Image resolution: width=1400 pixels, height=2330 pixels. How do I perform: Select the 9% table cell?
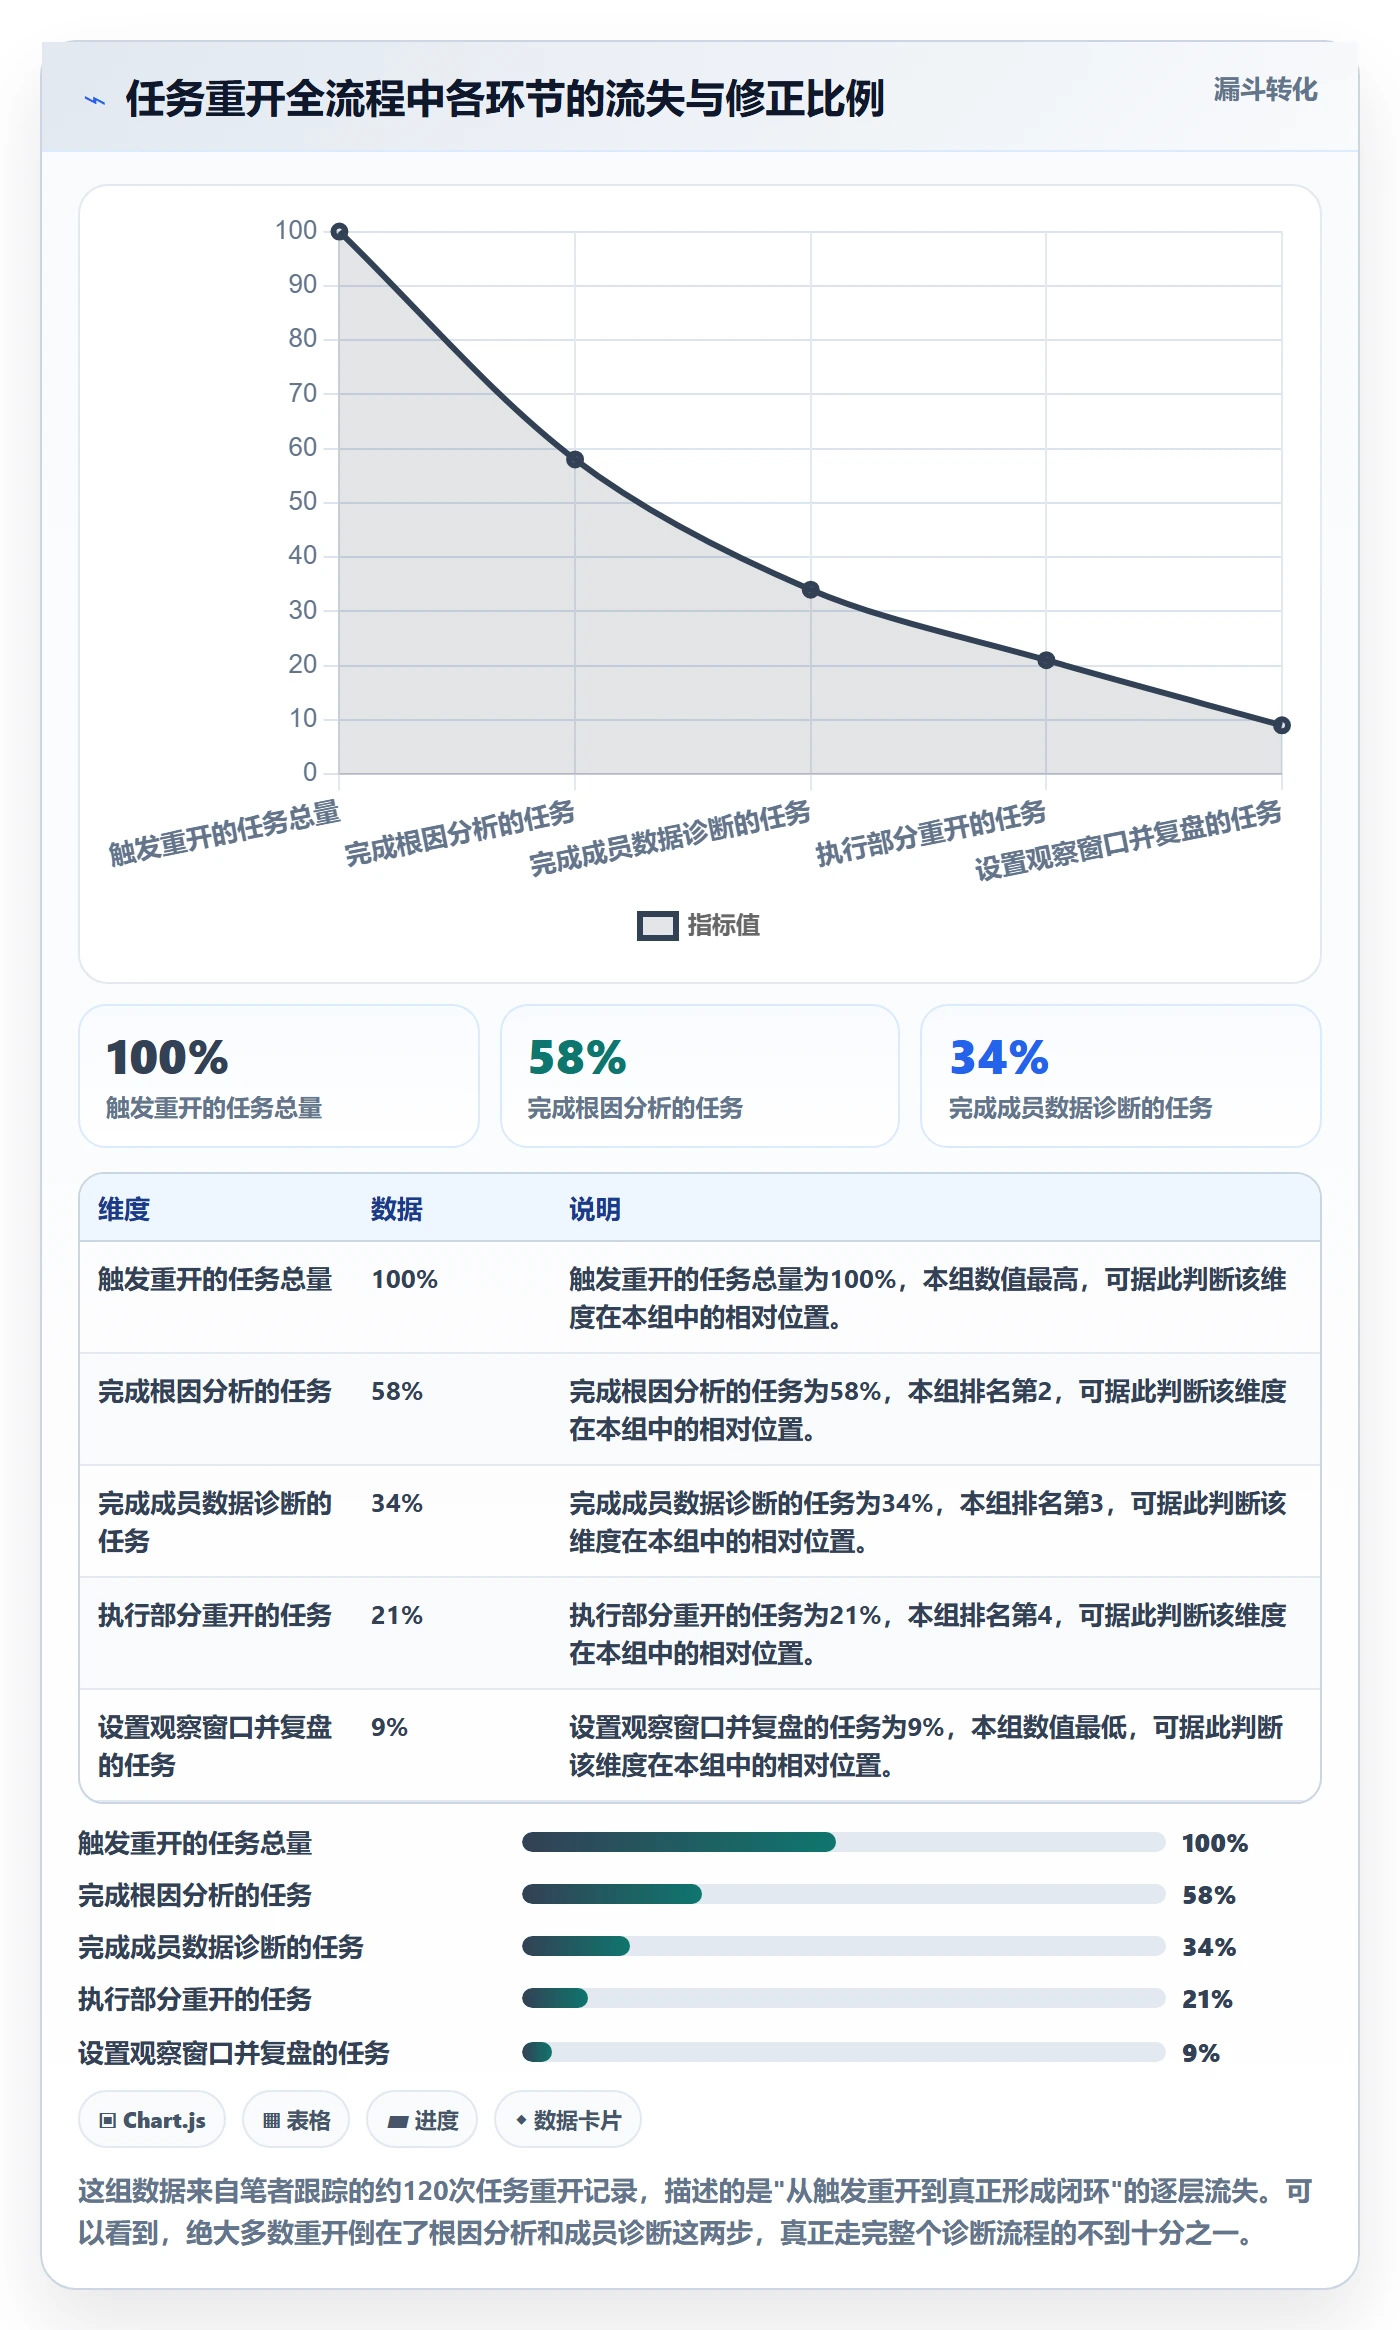point(390,1728)
